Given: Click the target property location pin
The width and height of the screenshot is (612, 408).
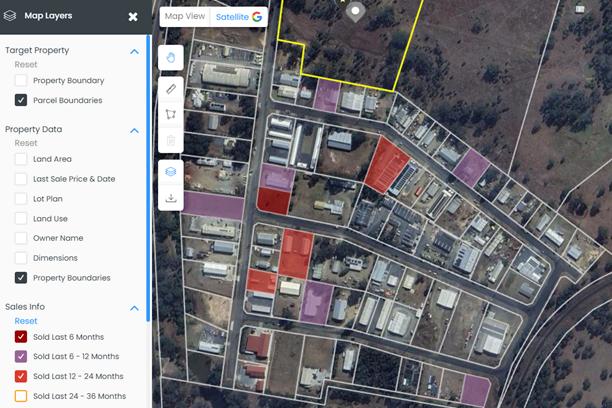Looking at the screenshot, I should (355, 12).
